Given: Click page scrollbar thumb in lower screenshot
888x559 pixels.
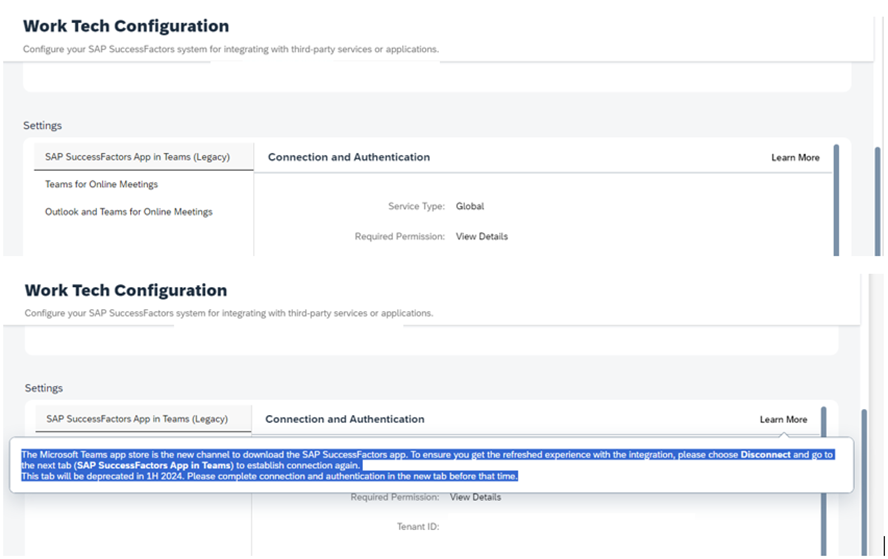Looking at the screenshot, I should coord(864,481).
